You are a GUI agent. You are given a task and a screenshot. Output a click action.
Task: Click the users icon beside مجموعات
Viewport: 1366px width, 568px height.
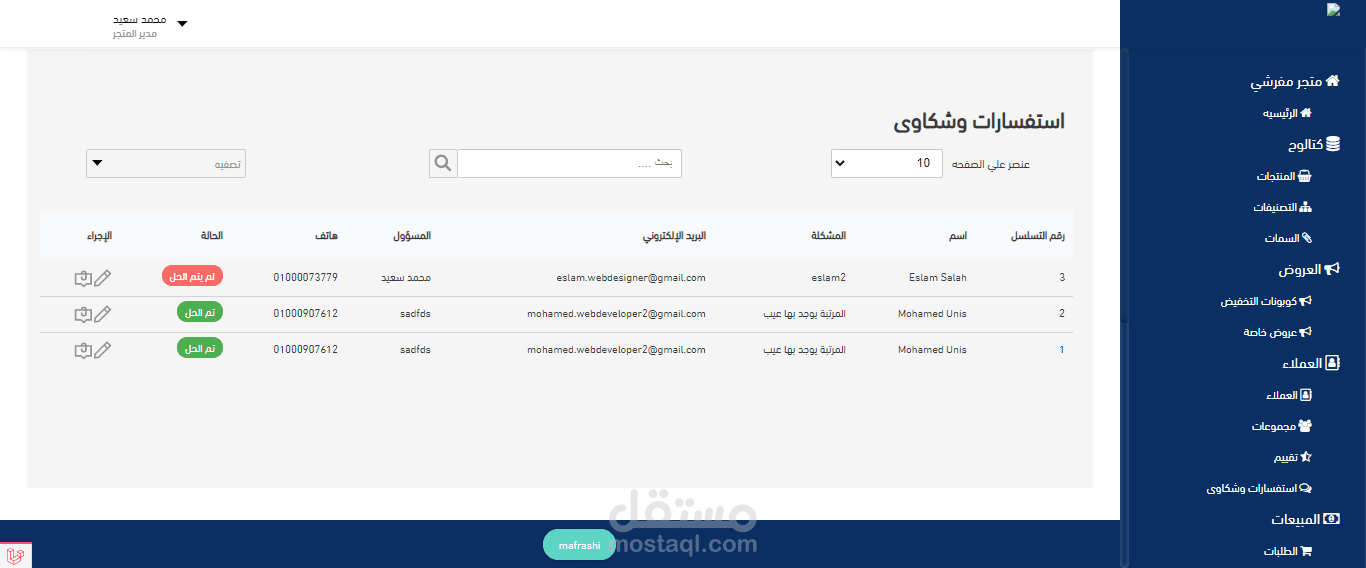pyautogui.click(x=1304, y=426)
